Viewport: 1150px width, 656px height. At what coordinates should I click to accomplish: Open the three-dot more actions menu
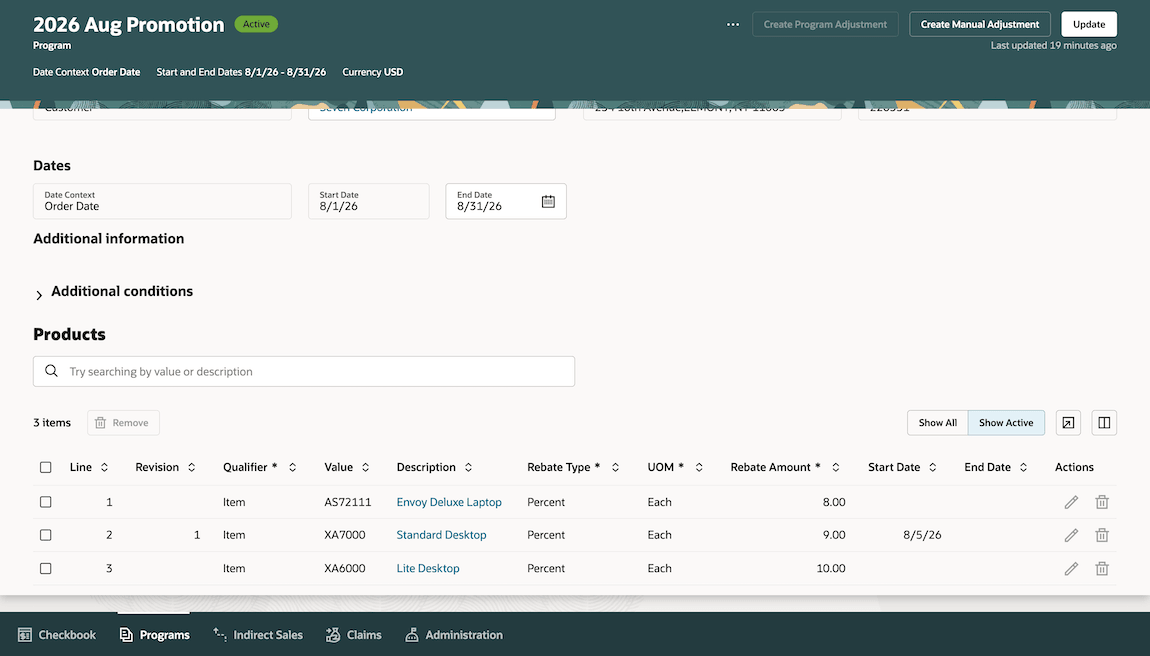point(733,24)
